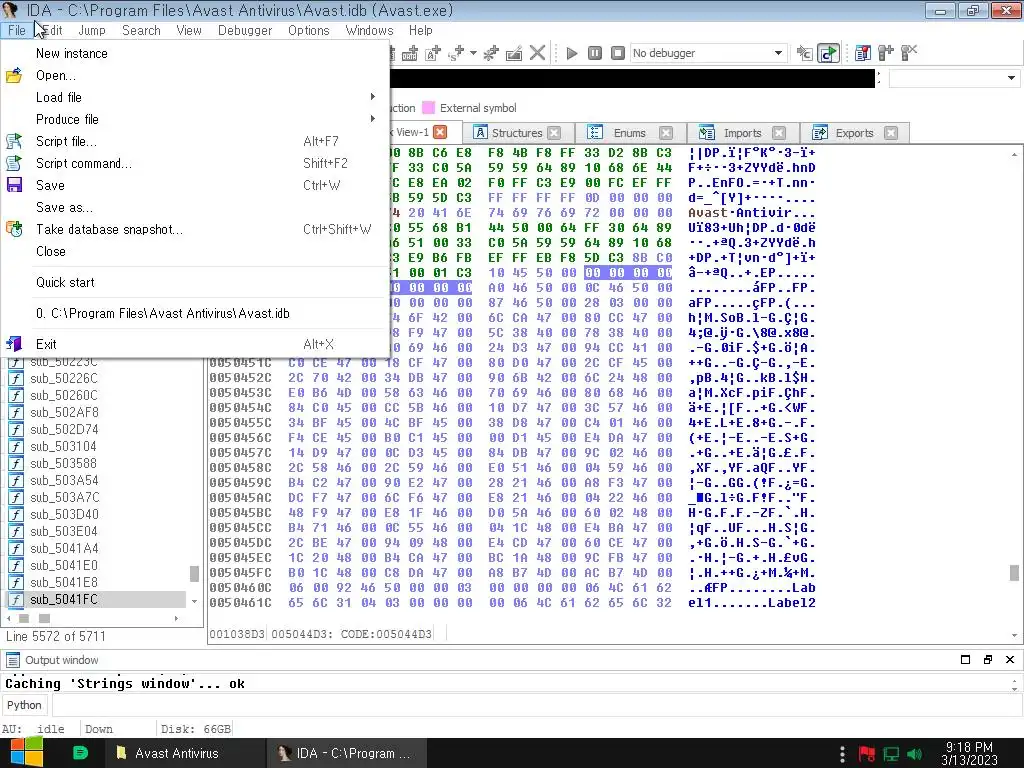Click the step into C toolbar icon
This screenshot has height=768, width=1024.
[x=805, y=53]
